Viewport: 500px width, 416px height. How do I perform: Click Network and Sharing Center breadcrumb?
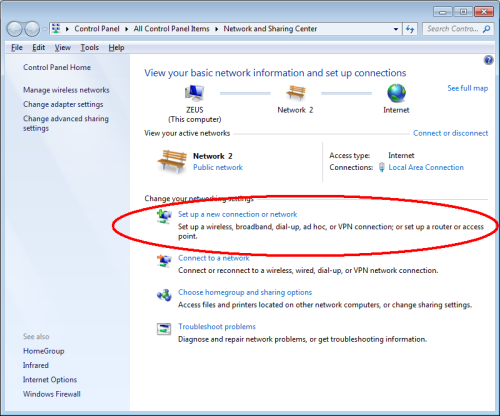[x=270, y=29]
